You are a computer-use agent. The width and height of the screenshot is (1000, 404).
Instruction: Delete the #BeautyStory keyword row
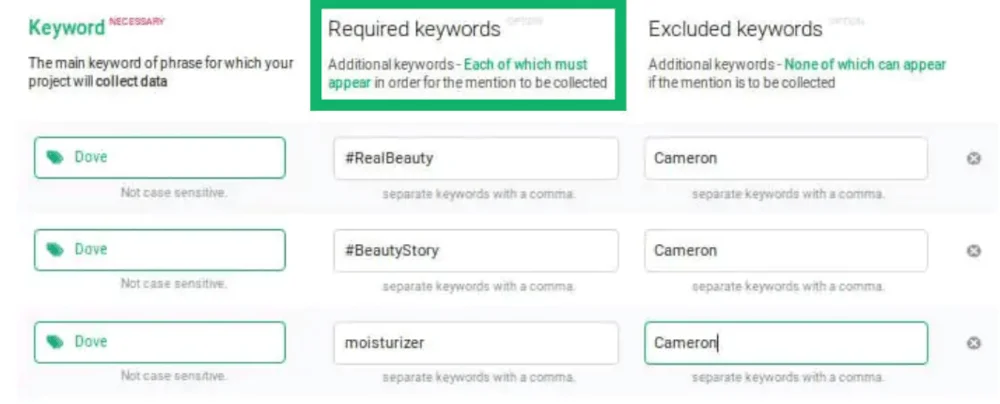pyautogui.click(x=973, y=251)
